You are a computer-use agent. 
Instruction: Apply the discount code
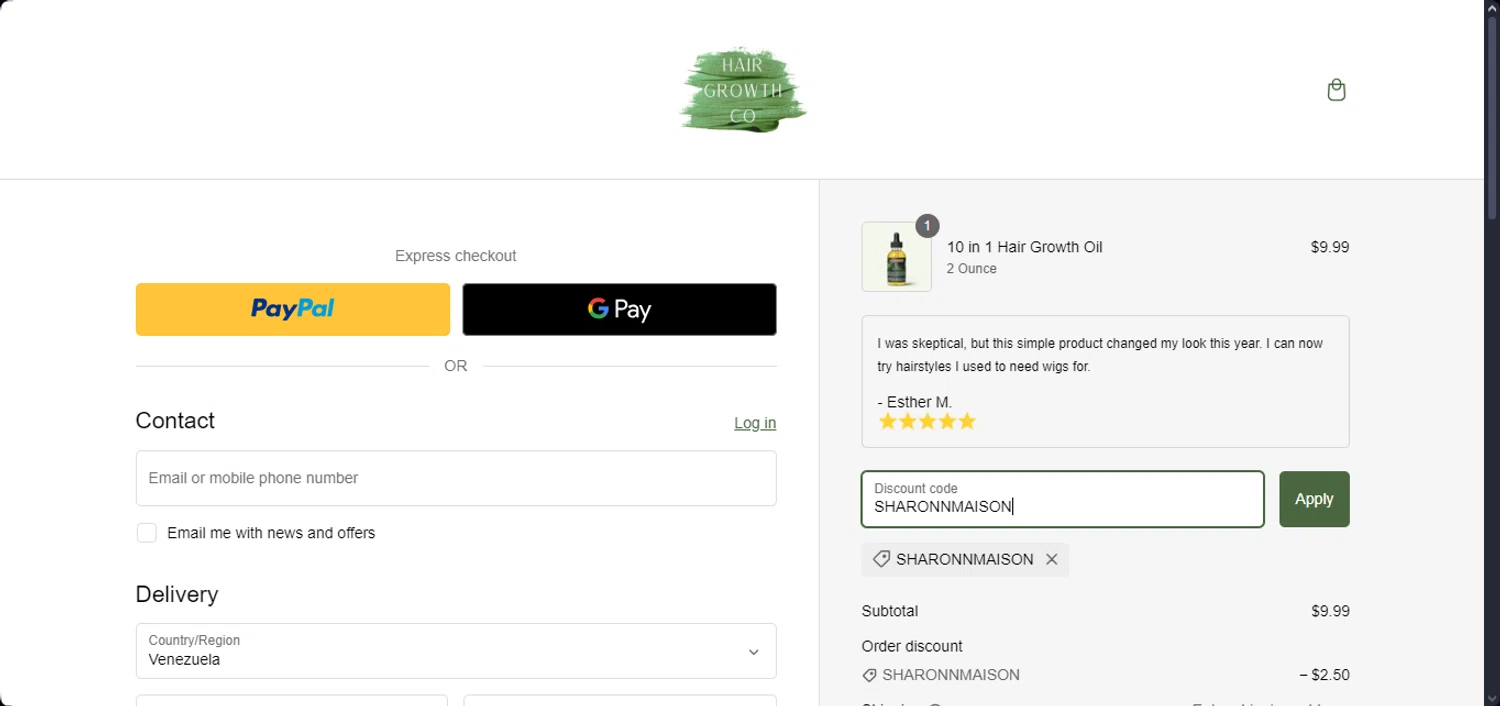1314,499
